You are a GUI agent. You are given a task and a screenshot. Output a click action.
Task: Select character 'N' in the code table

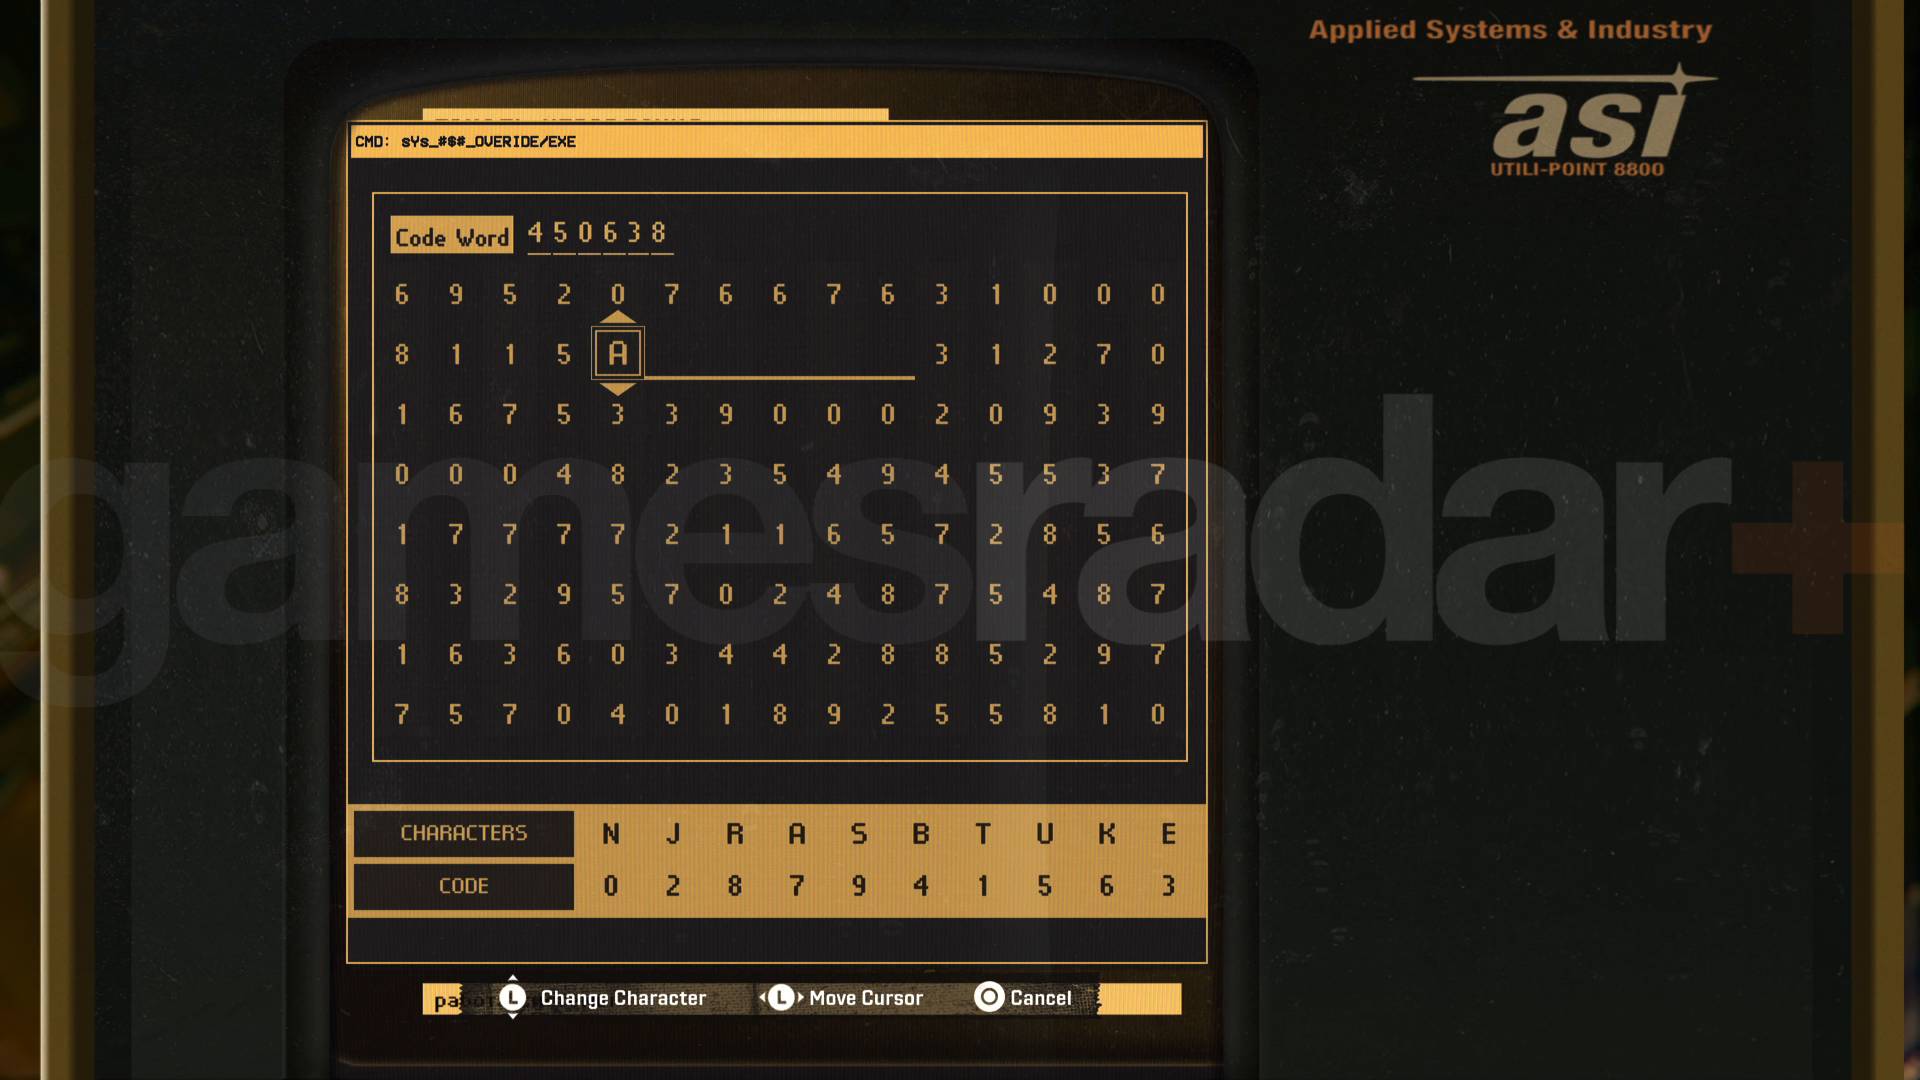pyautogui.click(x=609, y=831)
